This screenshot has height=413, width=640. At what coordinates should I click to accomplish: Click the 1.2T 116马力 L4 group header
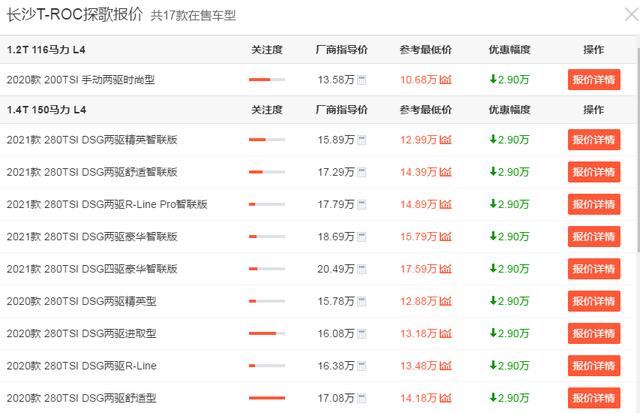(46, 50)
